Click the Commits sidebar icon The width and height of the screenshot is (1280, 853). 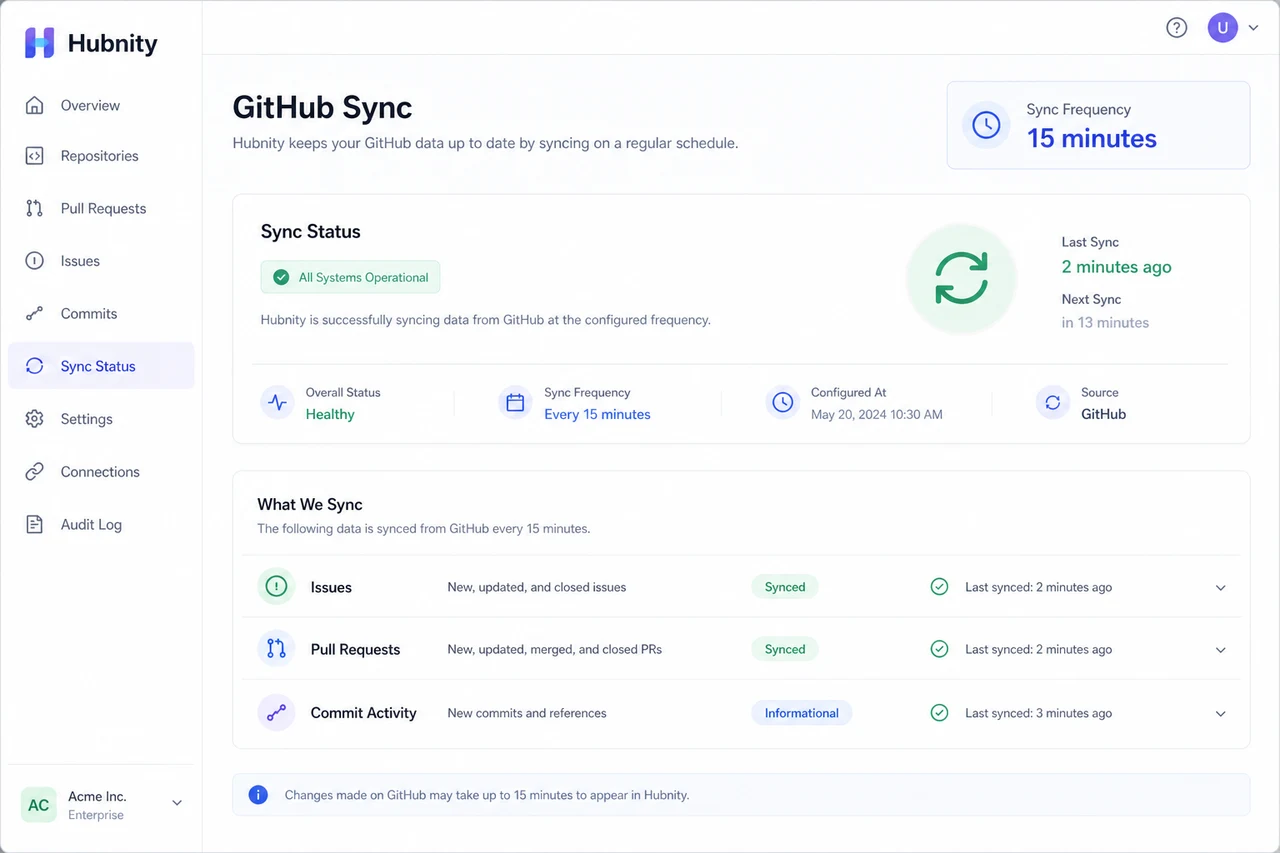pyautogui.click(x=34, y=314)
